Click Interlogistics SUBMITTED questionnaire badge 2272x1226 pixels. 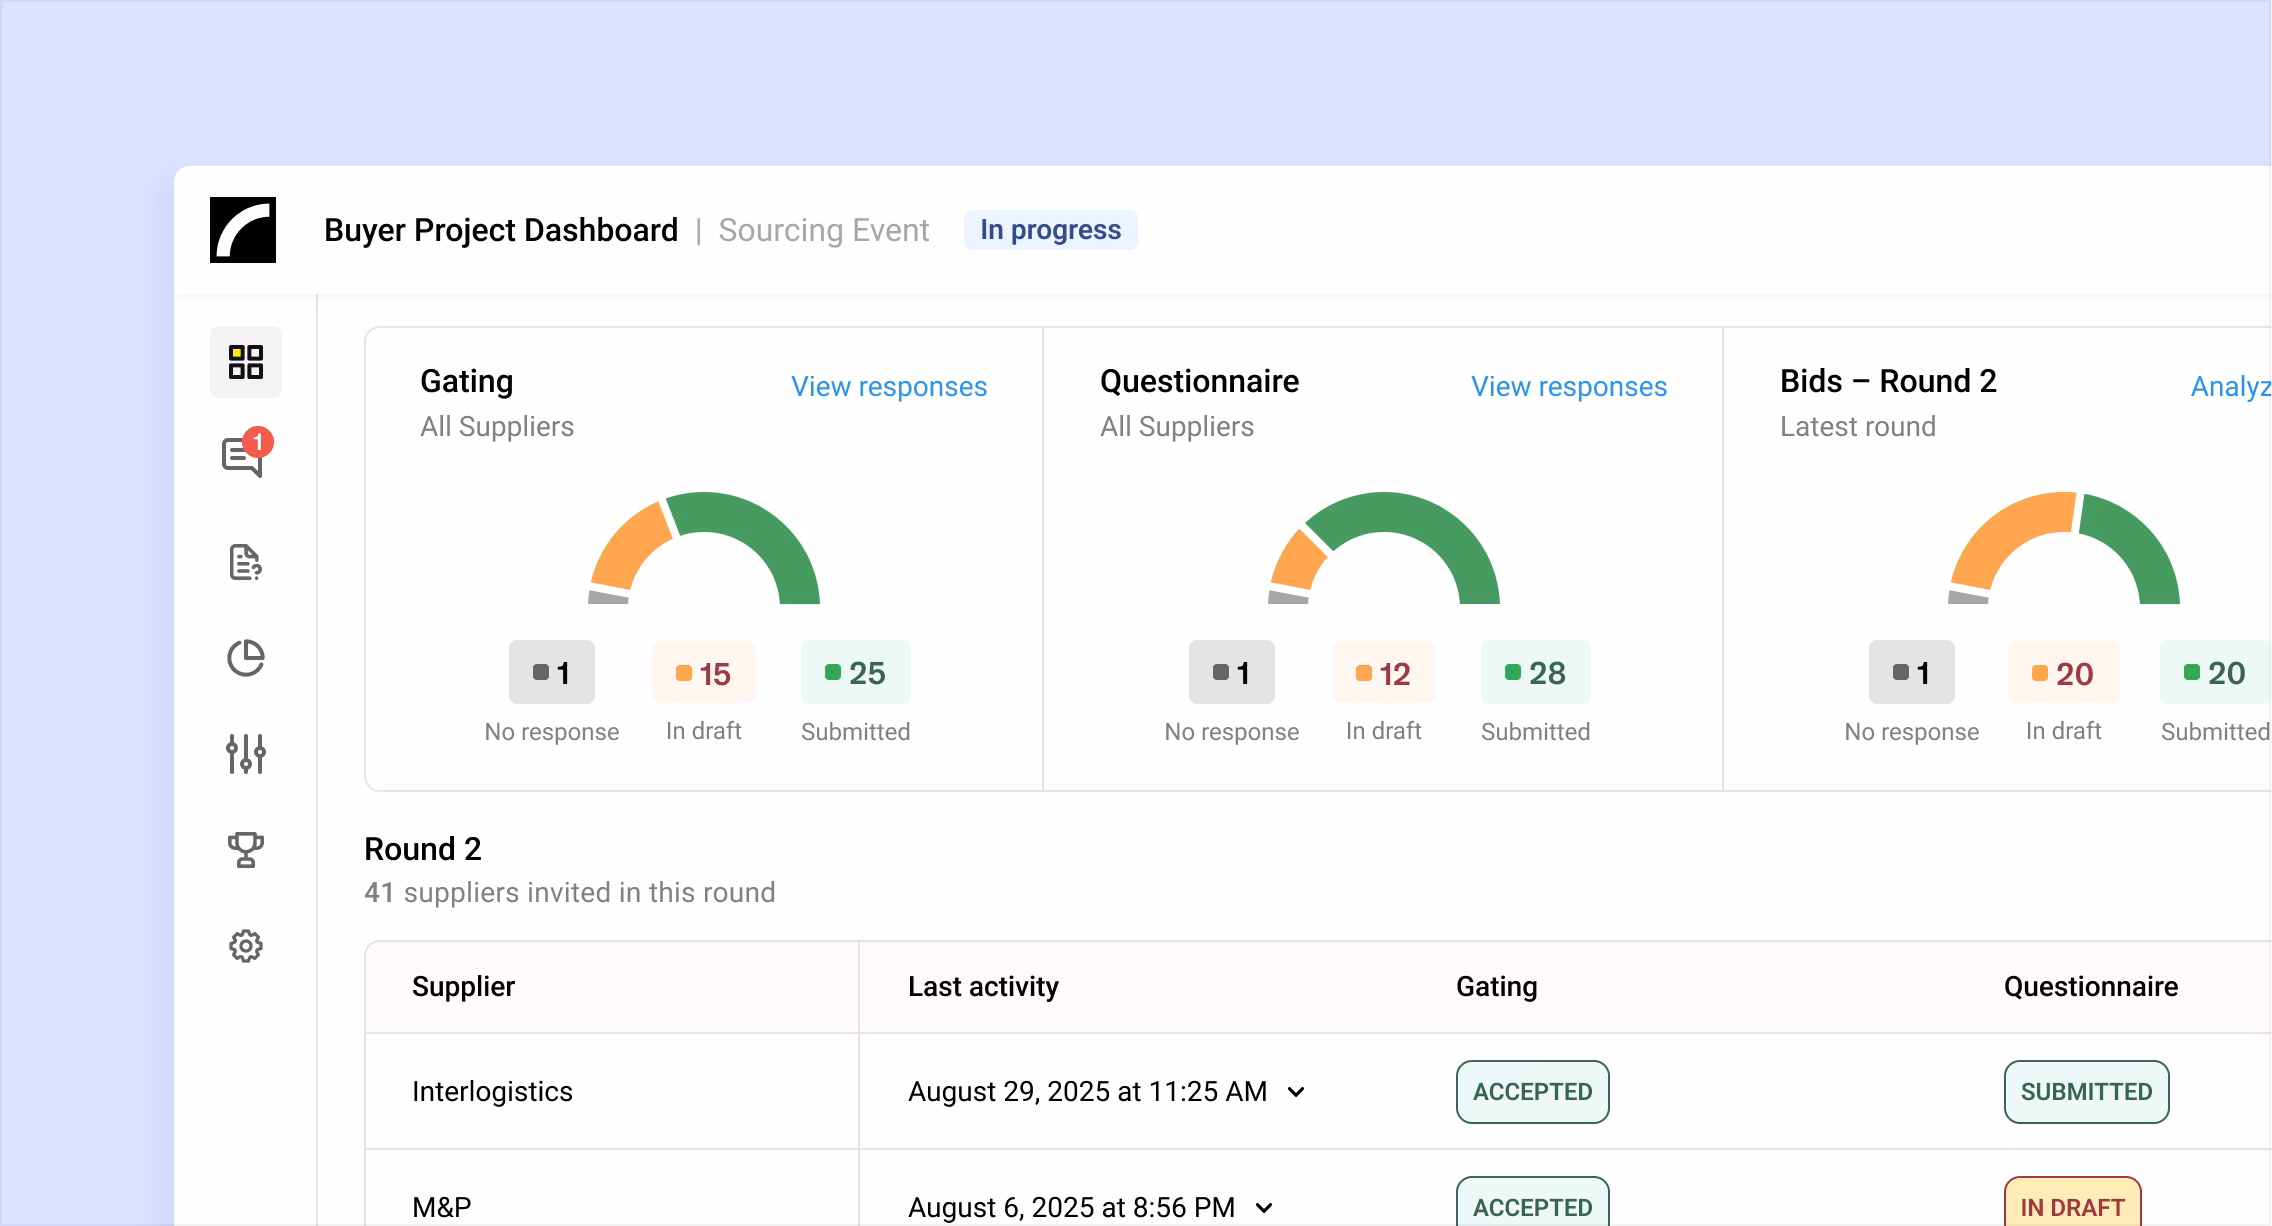pyautogui.click(x=2086, y=1092)
